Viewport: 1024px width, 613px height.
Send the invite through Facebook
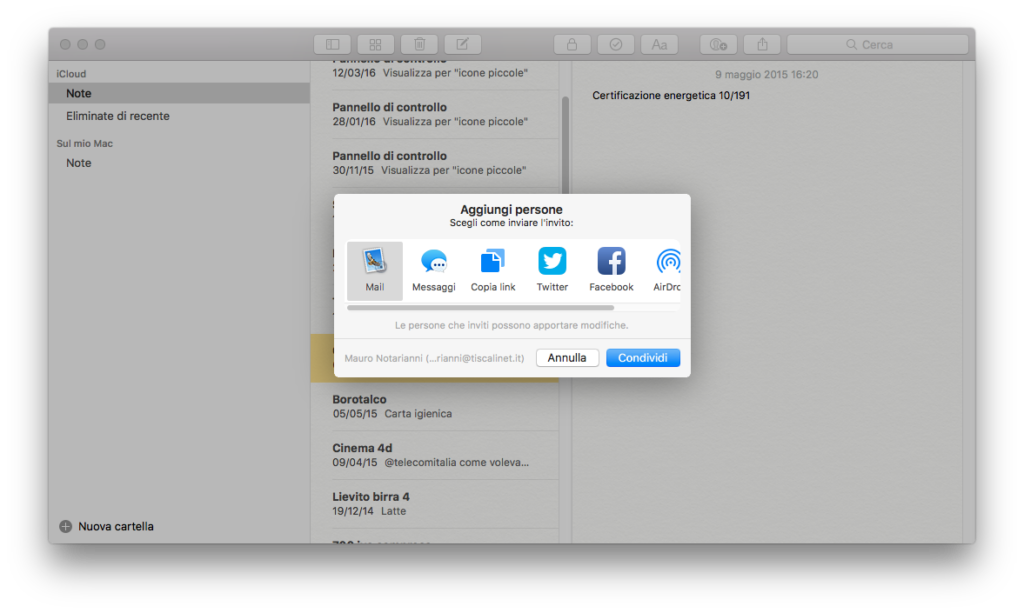tap(611, 270)
